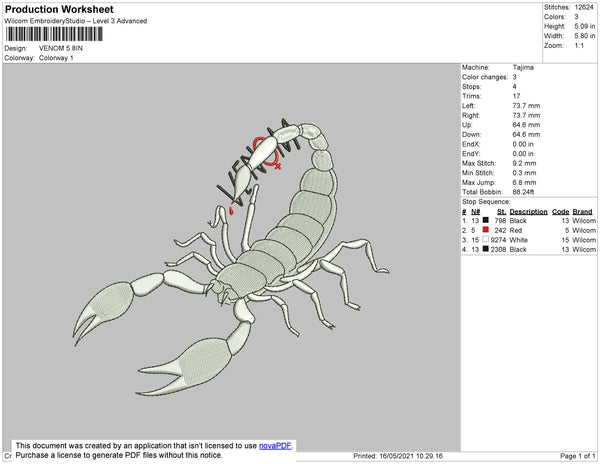
Task: Click the black swatch in stop 4
Action: (x=486, y=249)
